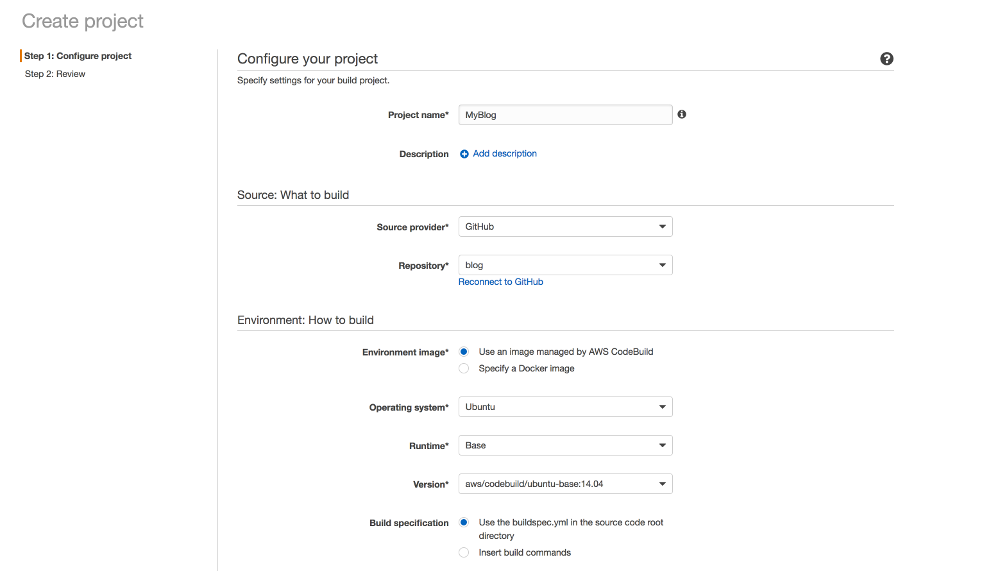Screen dimensions: 1000x571
Task: Select image managed by AWS CodeBuild option
Action: coord(464,352)
